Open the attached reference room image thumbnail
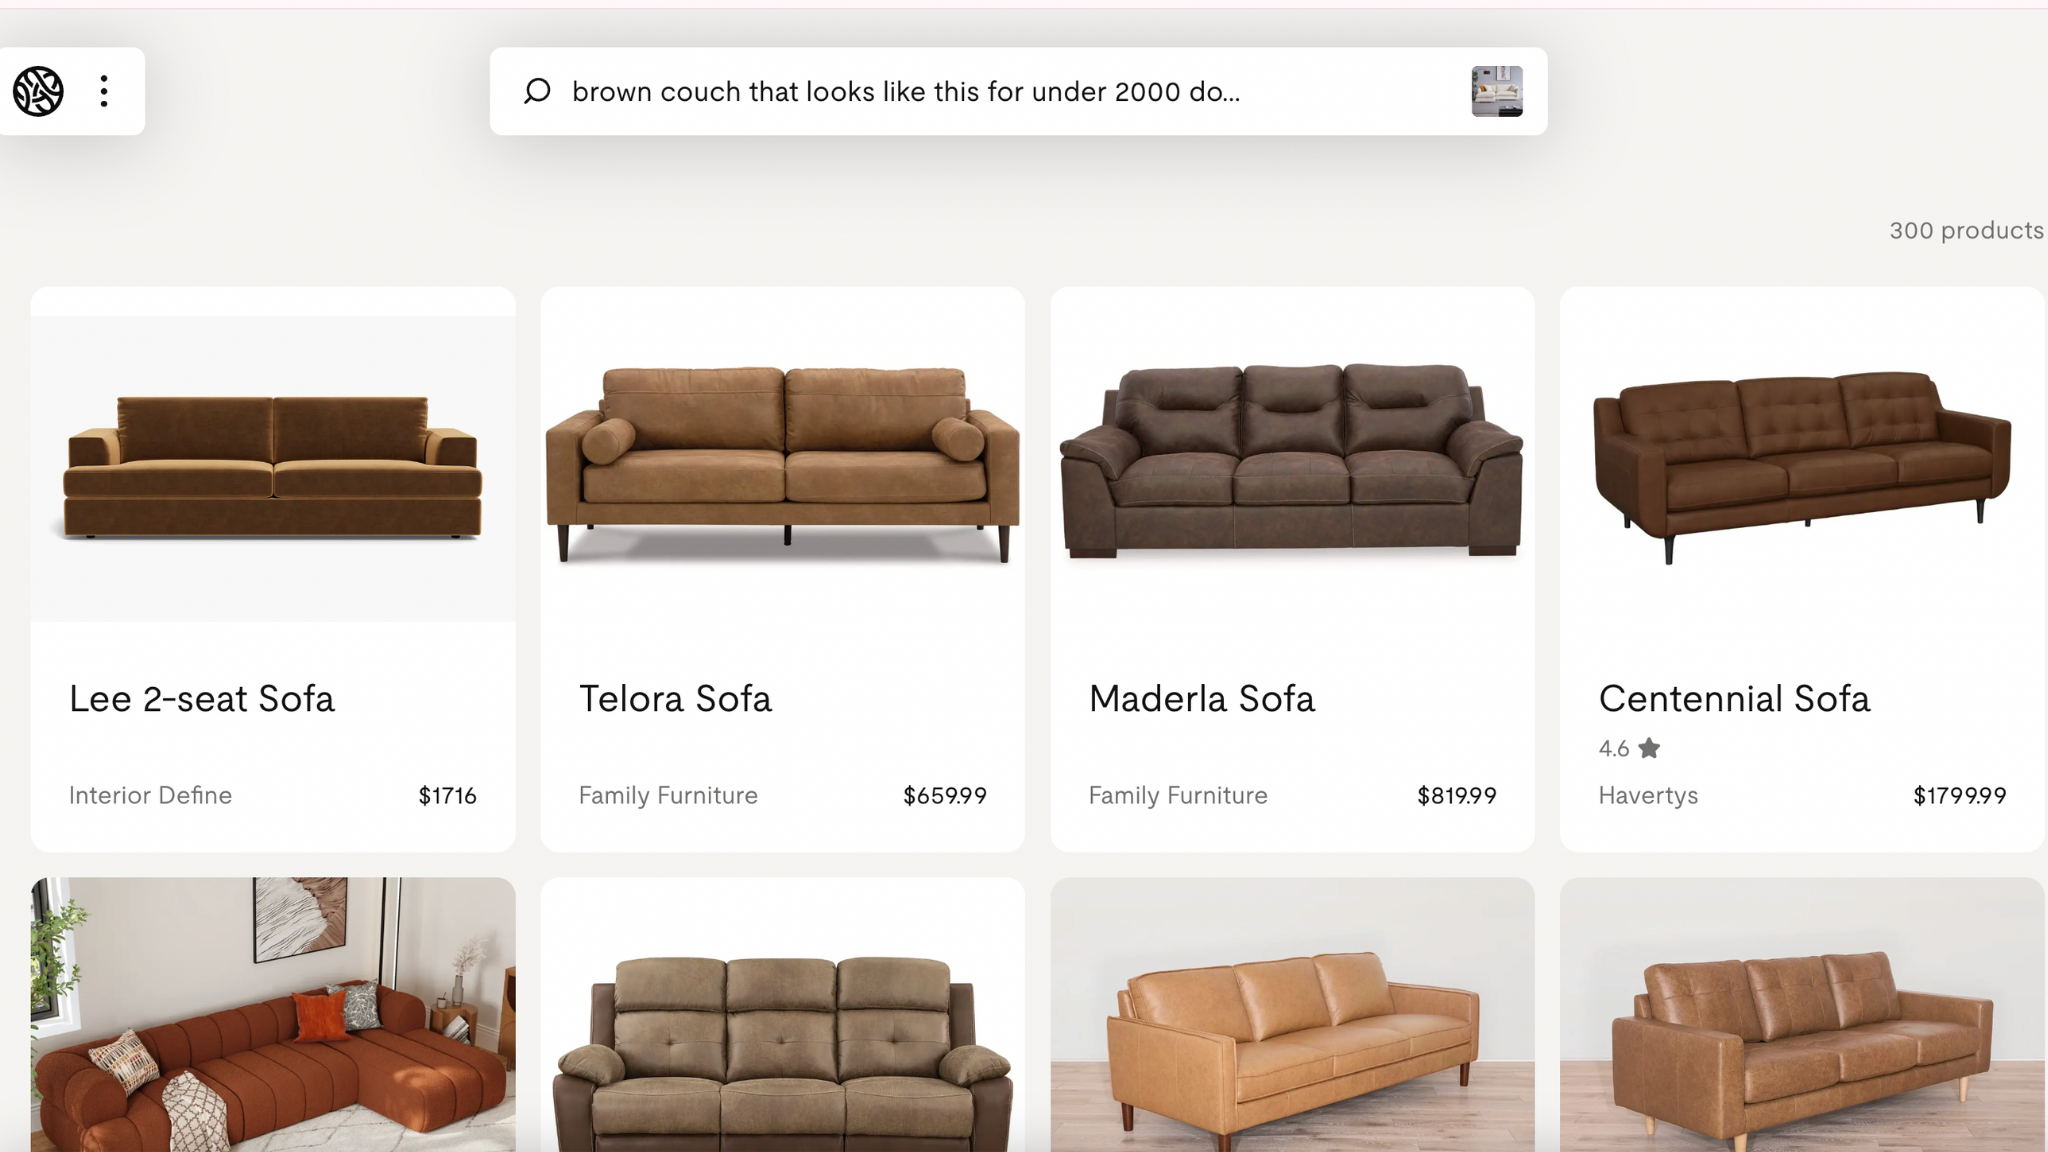The image size is (2048, 1152). pos(1497,91)
